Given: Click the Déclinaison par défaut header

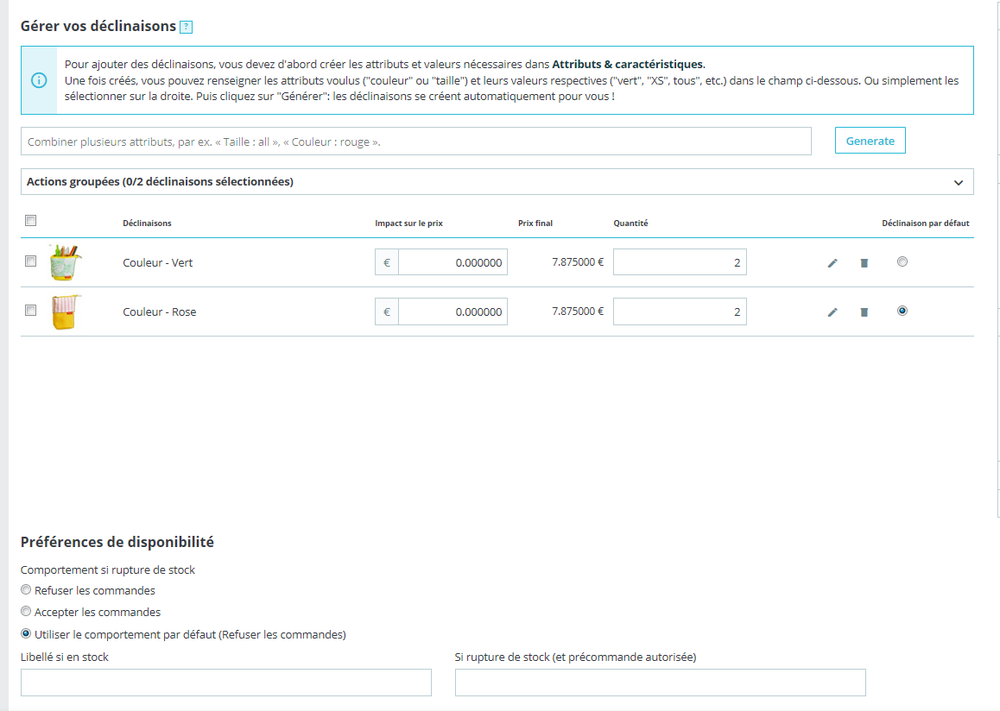Looking at the screenshot, I should [x=925, y=223].
